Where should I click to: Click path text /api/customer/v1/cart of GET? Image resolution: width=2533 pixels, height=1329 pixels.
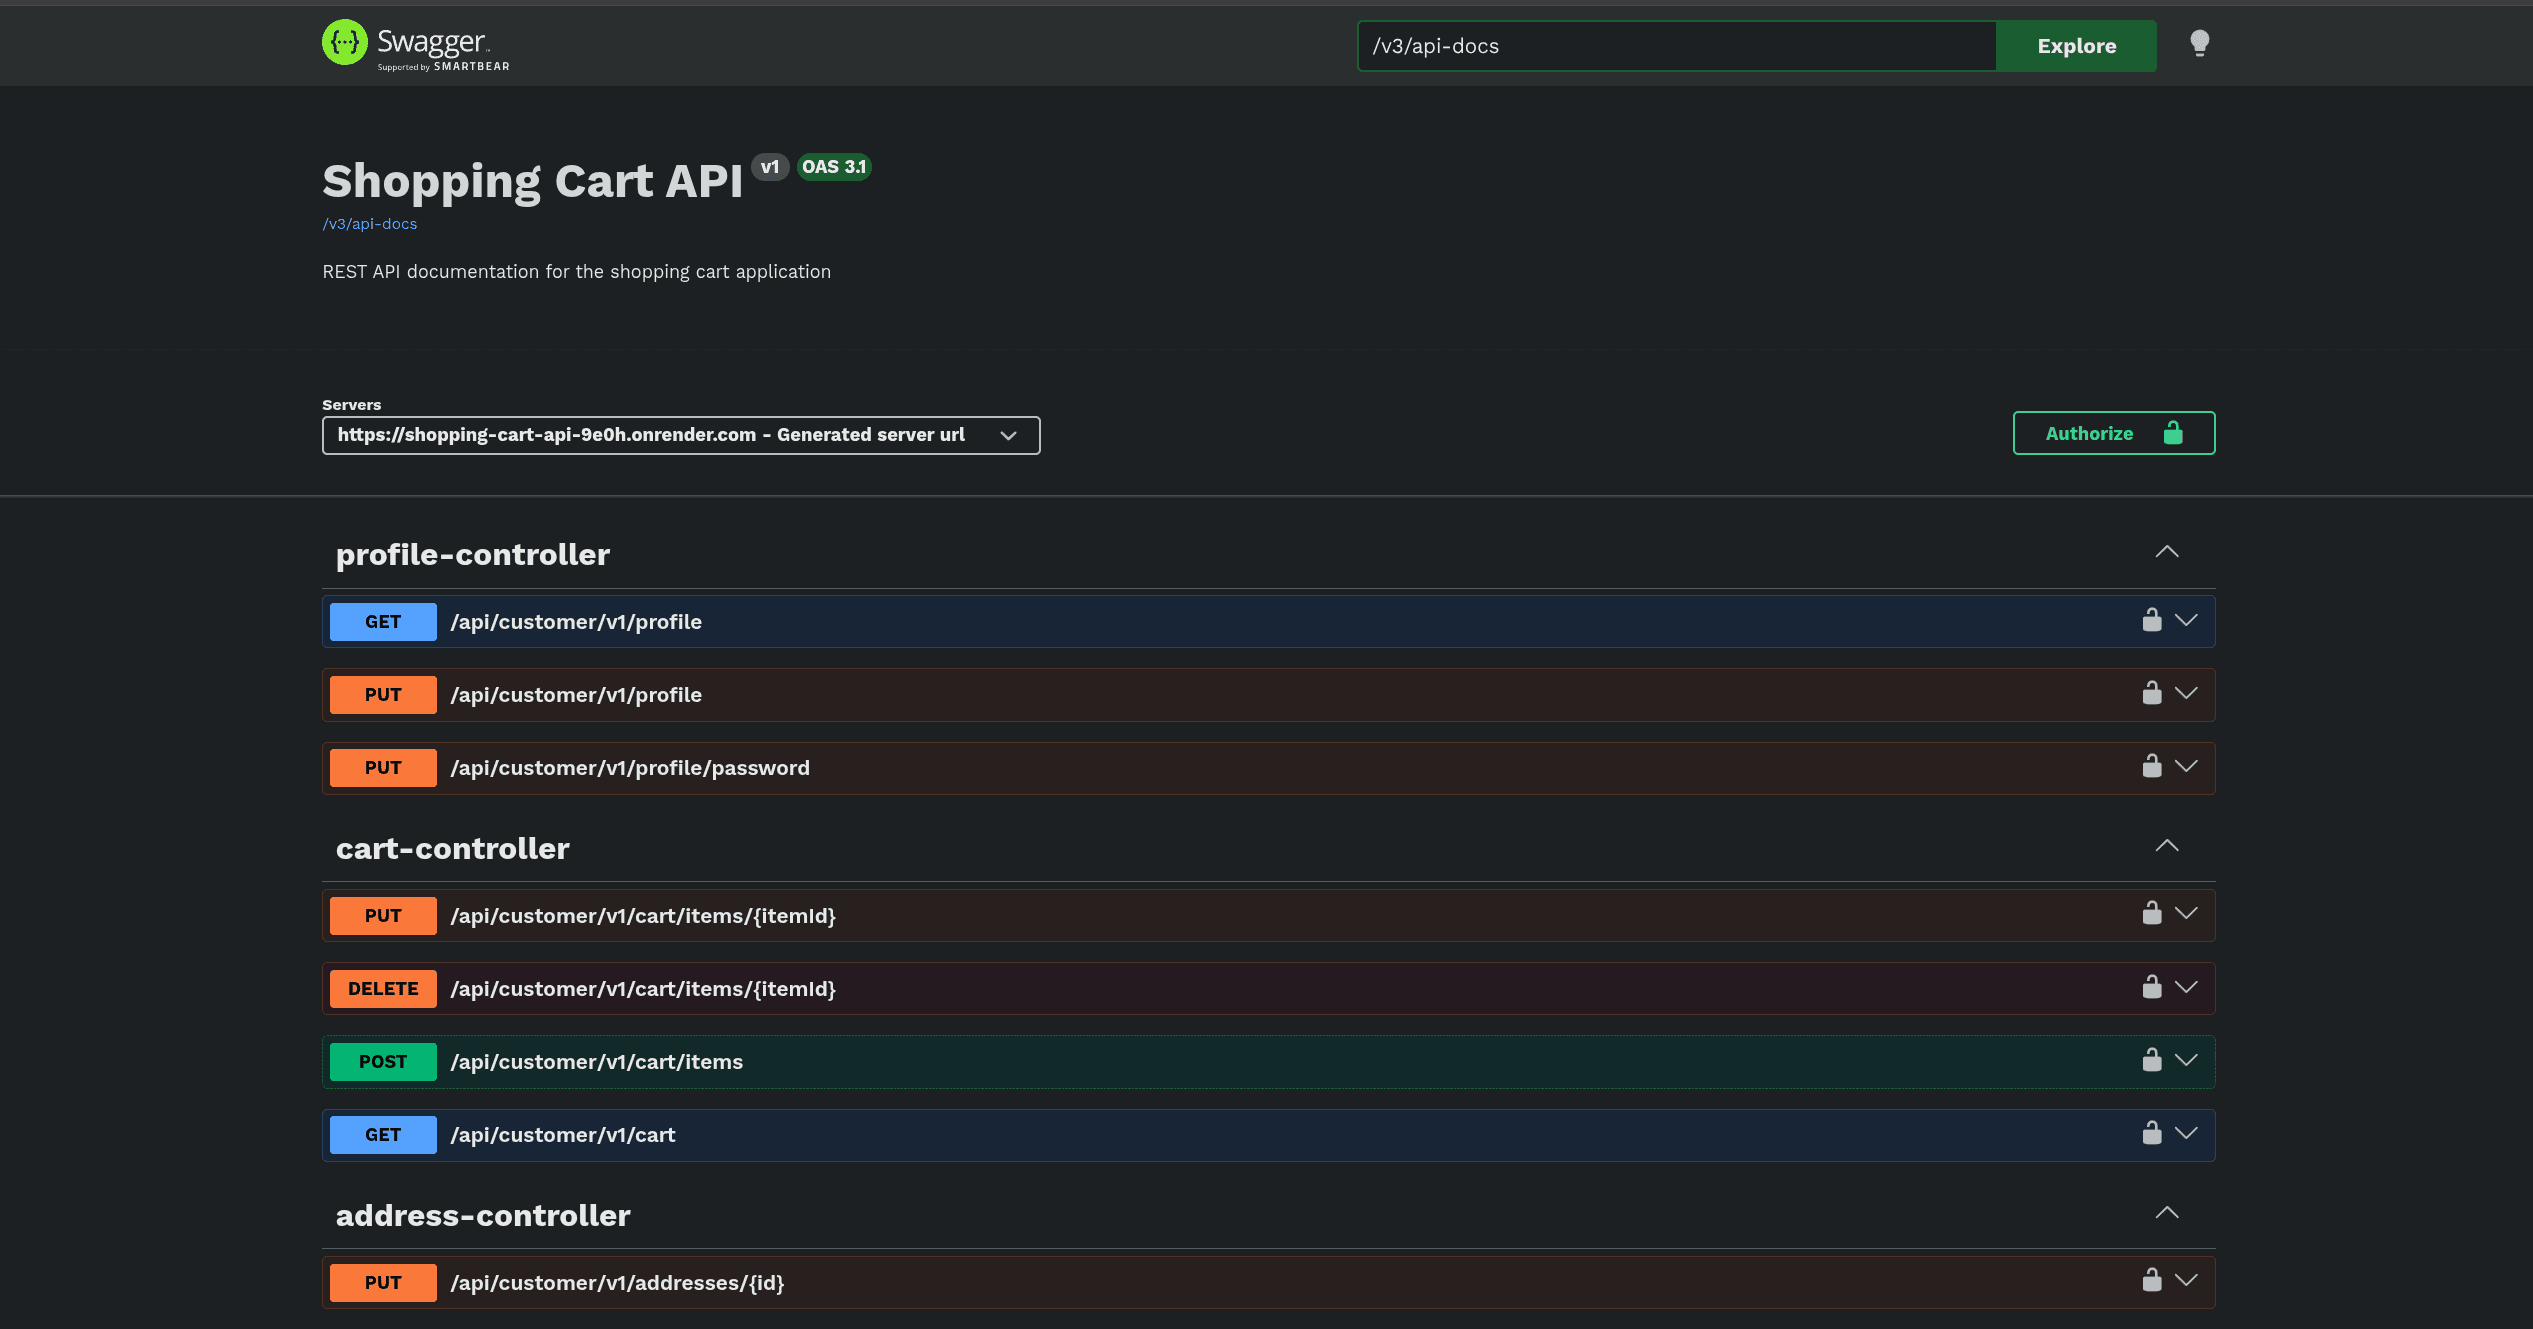click(563, 1135)
